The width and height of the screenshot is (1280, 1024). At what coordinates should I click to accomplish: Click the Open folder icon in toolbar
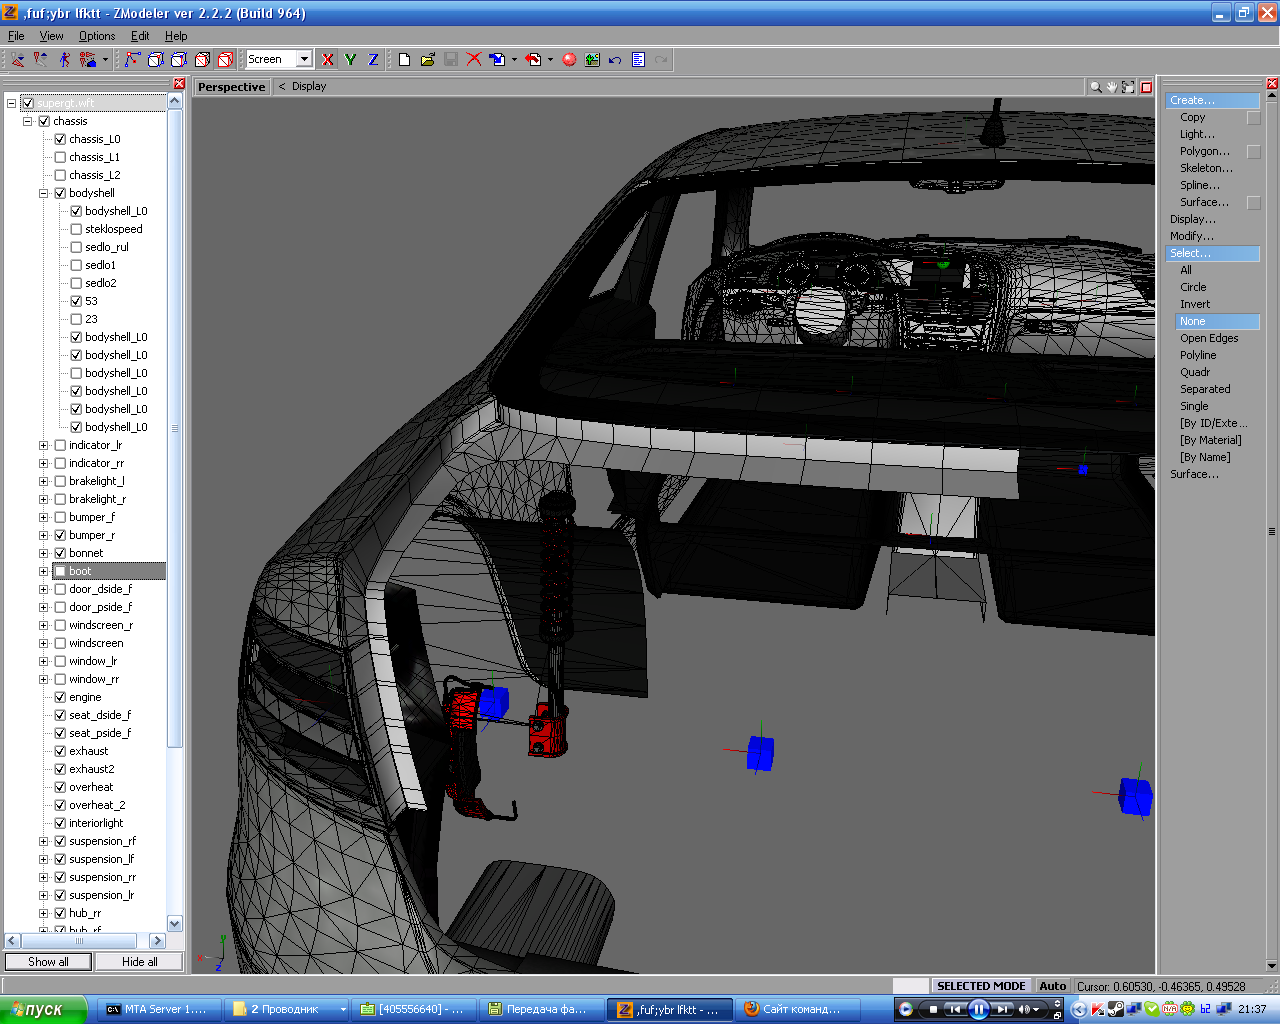click(x=428, y=60)
